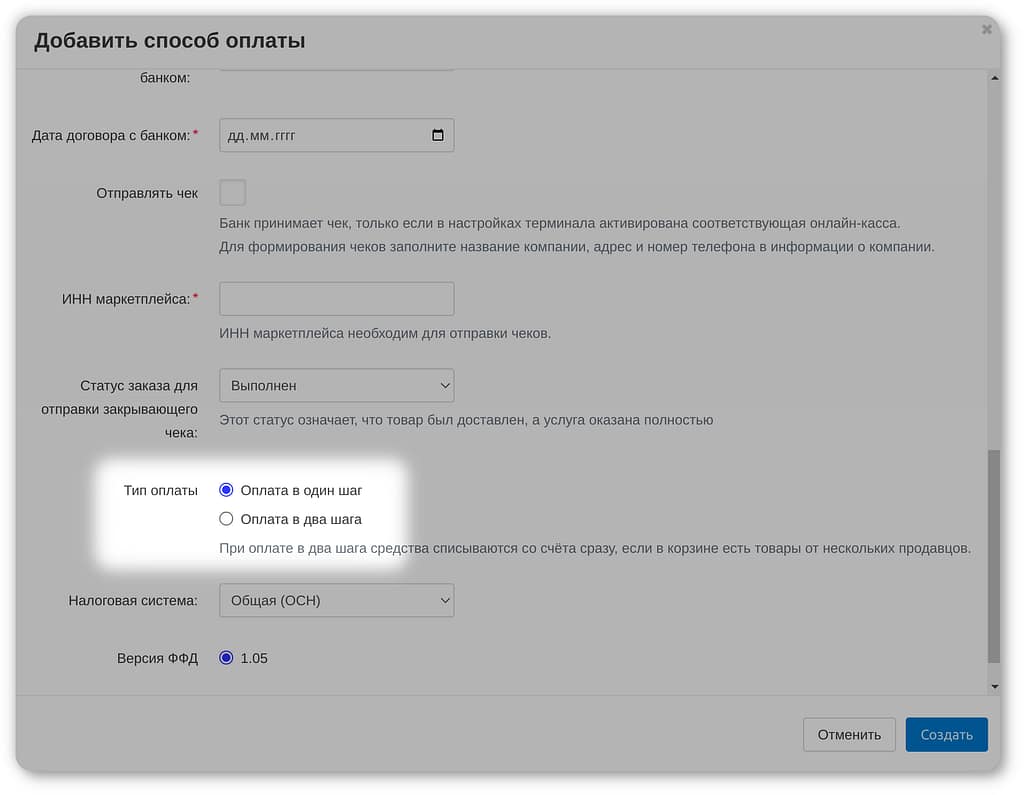Close the Добавить способ оплаты dialog
This screenshot has height=795, width=1024.
[x=987, y=30]
